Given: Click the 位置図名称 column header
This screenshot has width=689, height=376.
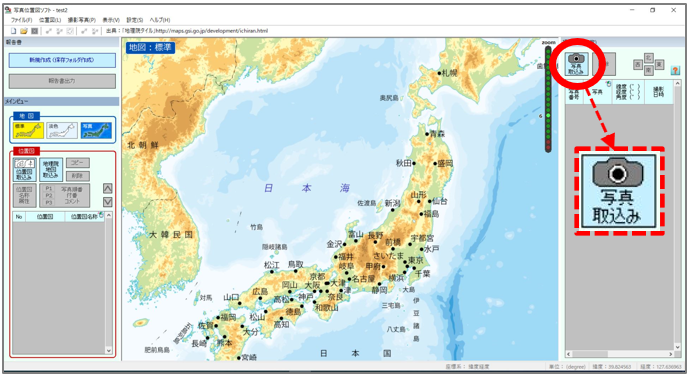Looking at the screenshot, I should coord(85,217).
